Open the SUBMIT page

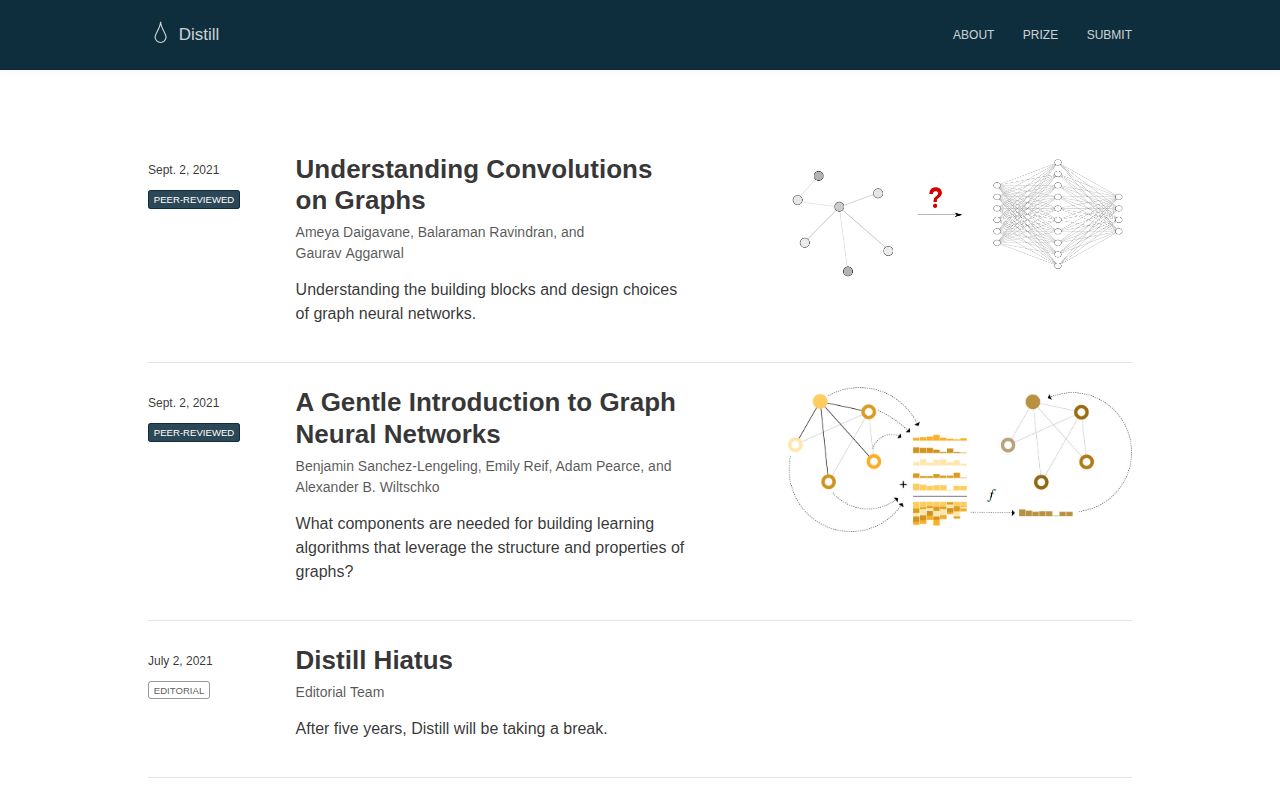[1109, 34]
